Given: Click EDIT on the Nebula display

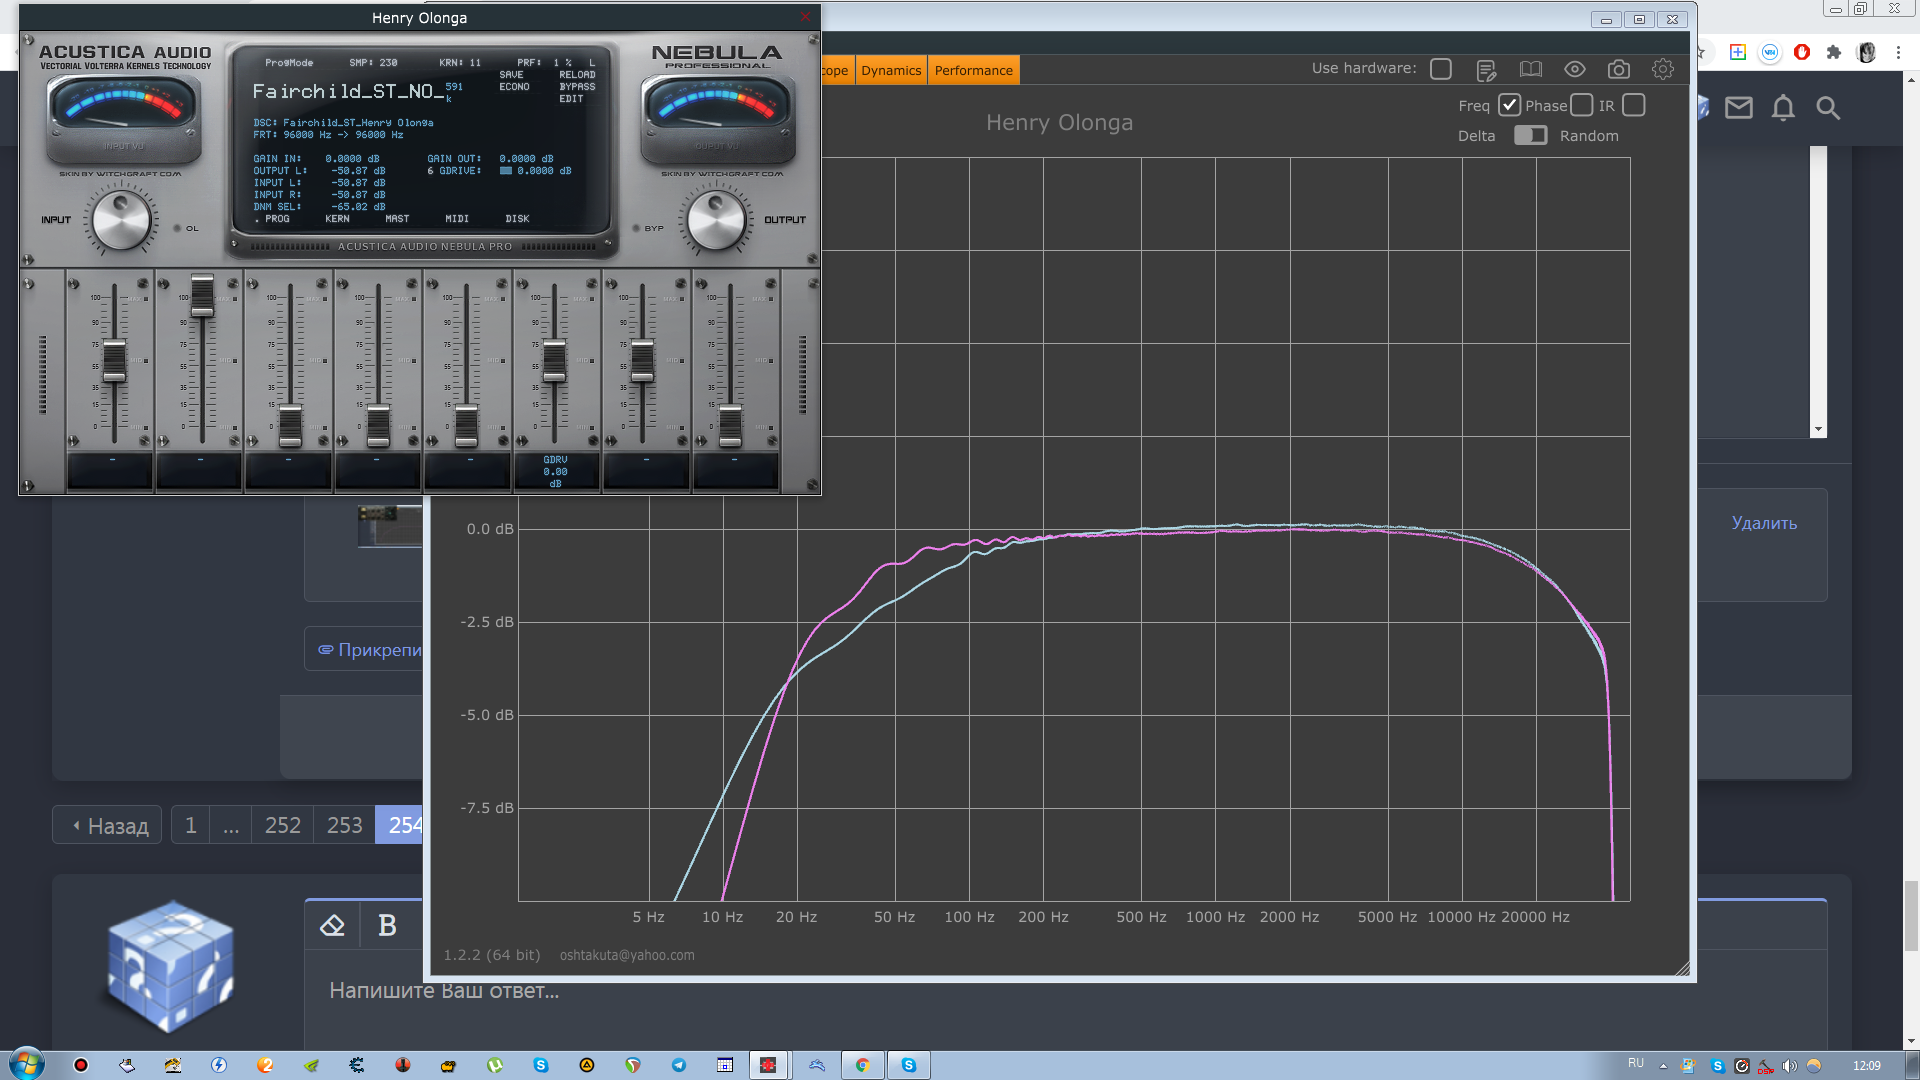Looking at the screenshot, I should coord(571,99).
